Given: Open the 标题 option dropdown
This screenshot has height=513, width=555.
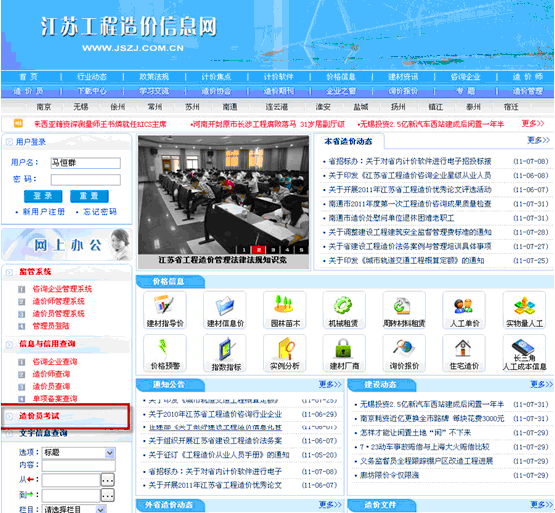Looking at the screenshot, I should tap(79, 453).
